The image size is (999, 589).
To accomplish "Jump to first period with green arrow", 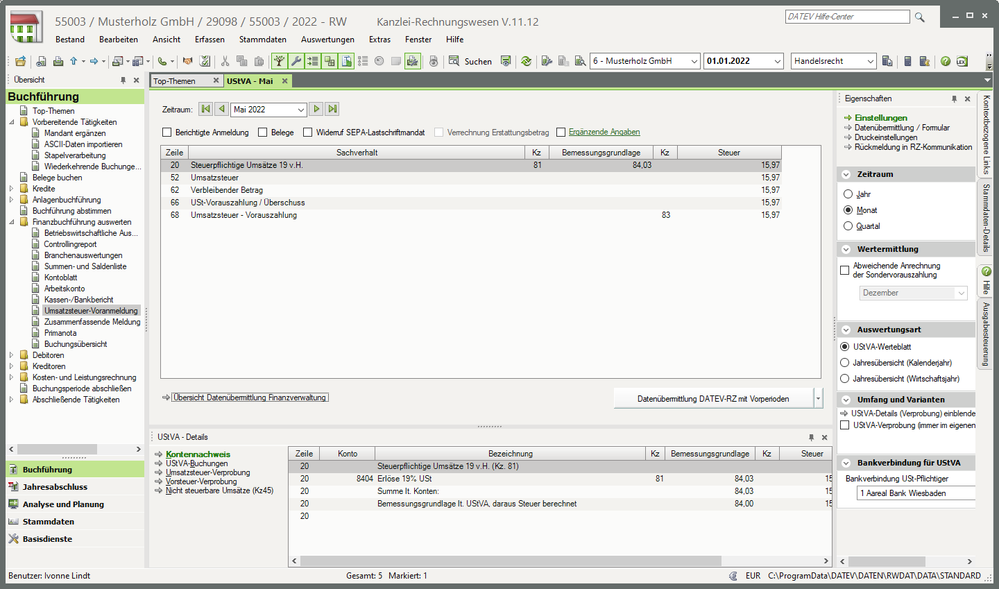I will pos(205,109).
